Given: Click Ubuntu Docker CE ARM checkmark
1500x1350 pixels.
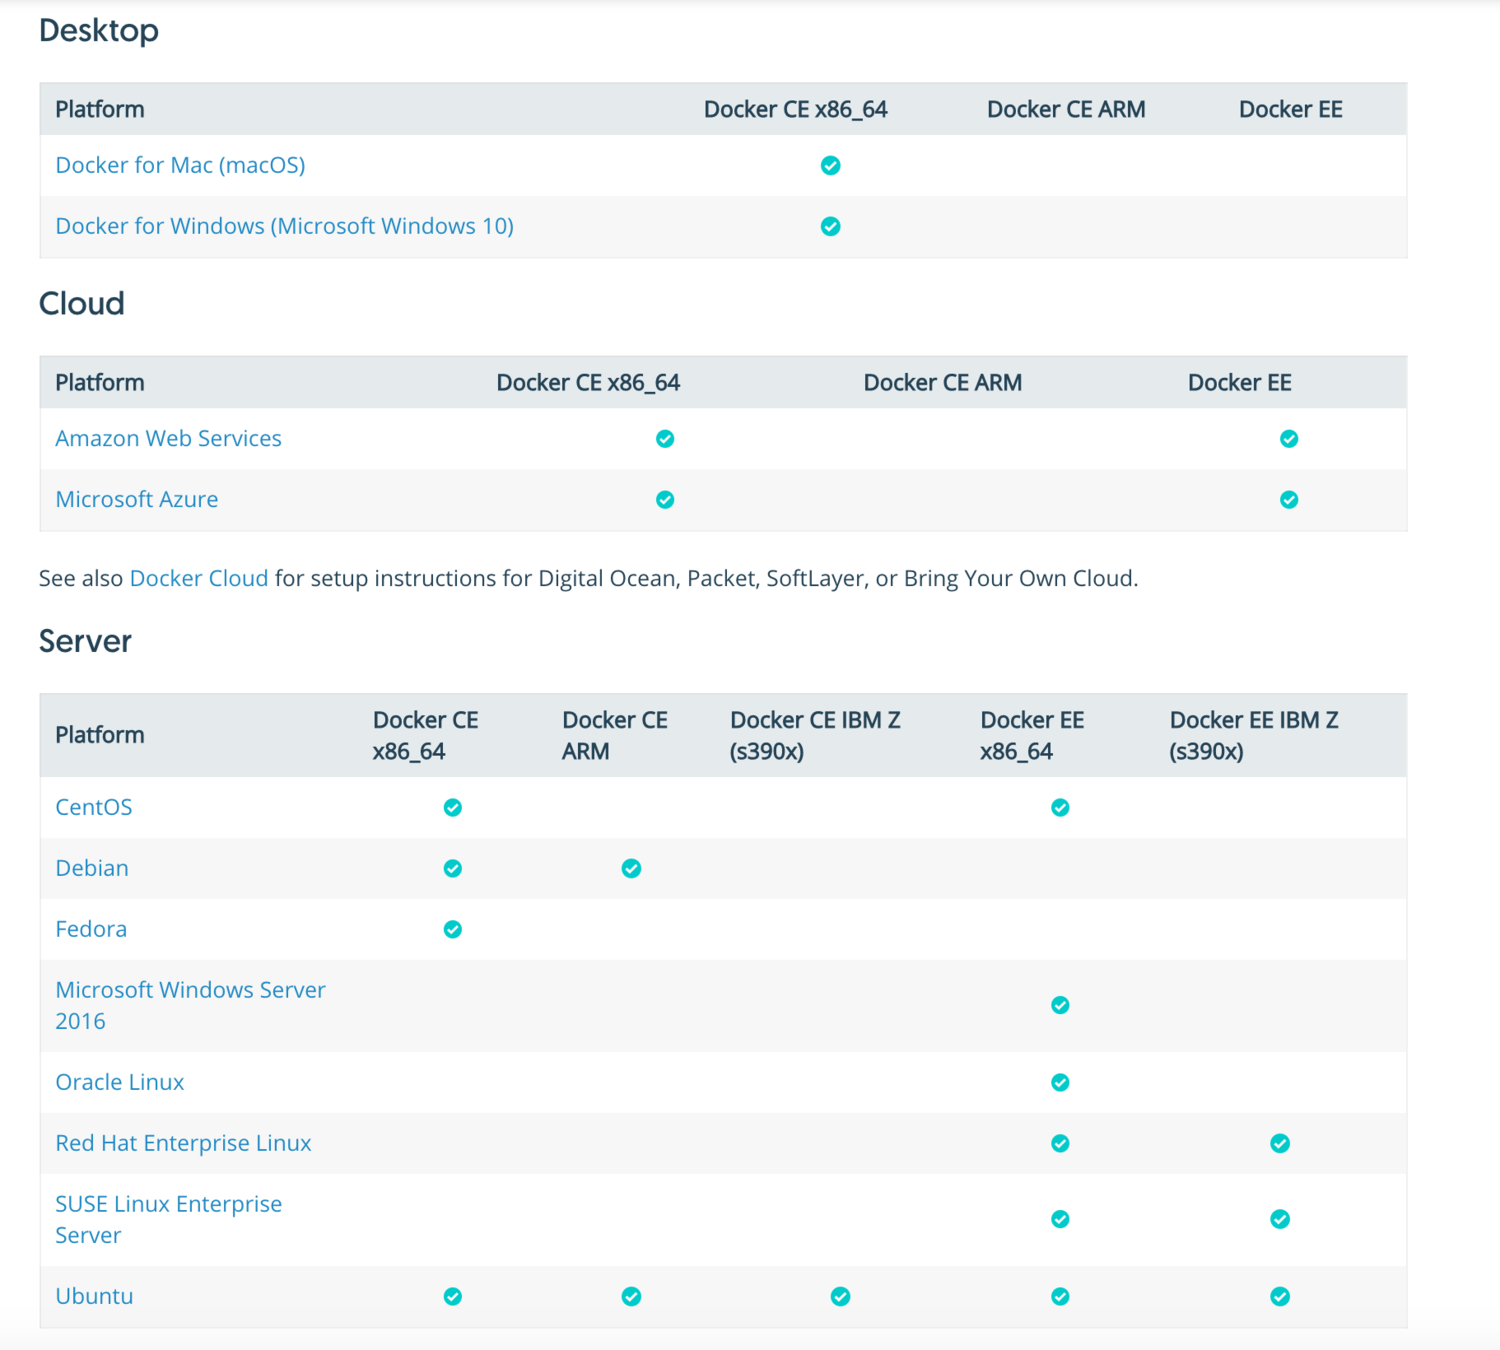Looking at the screenshot, I should tap(631, 1296).
